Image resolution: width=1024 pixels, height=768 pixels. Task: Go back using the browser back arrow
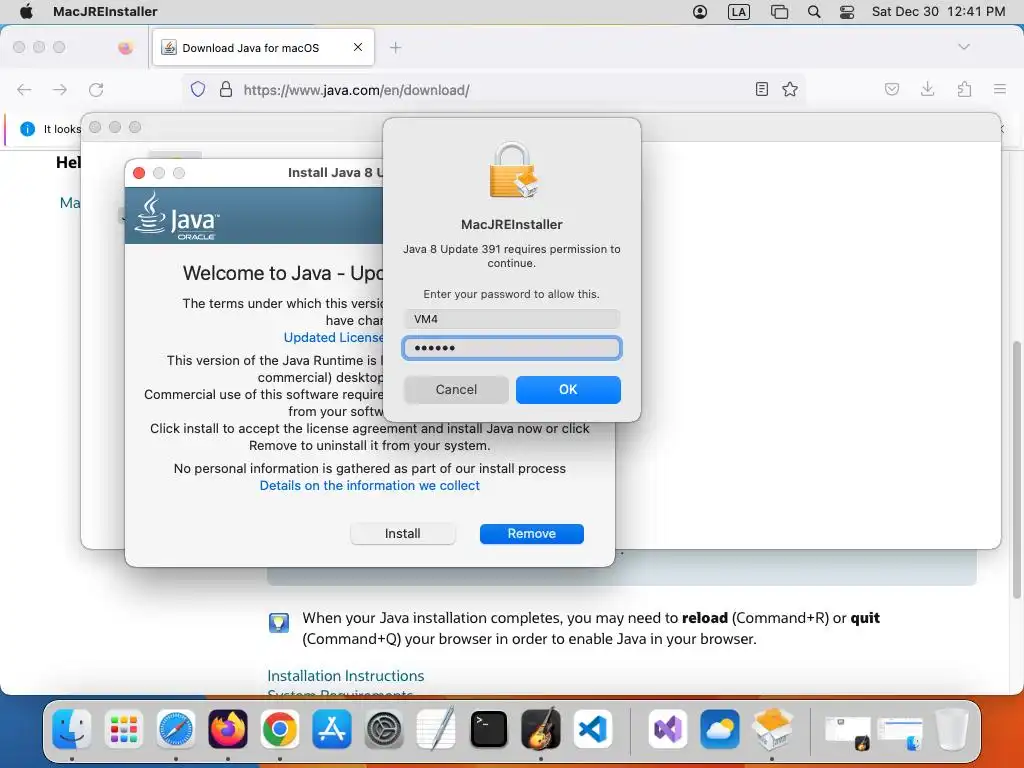(24, 89)
